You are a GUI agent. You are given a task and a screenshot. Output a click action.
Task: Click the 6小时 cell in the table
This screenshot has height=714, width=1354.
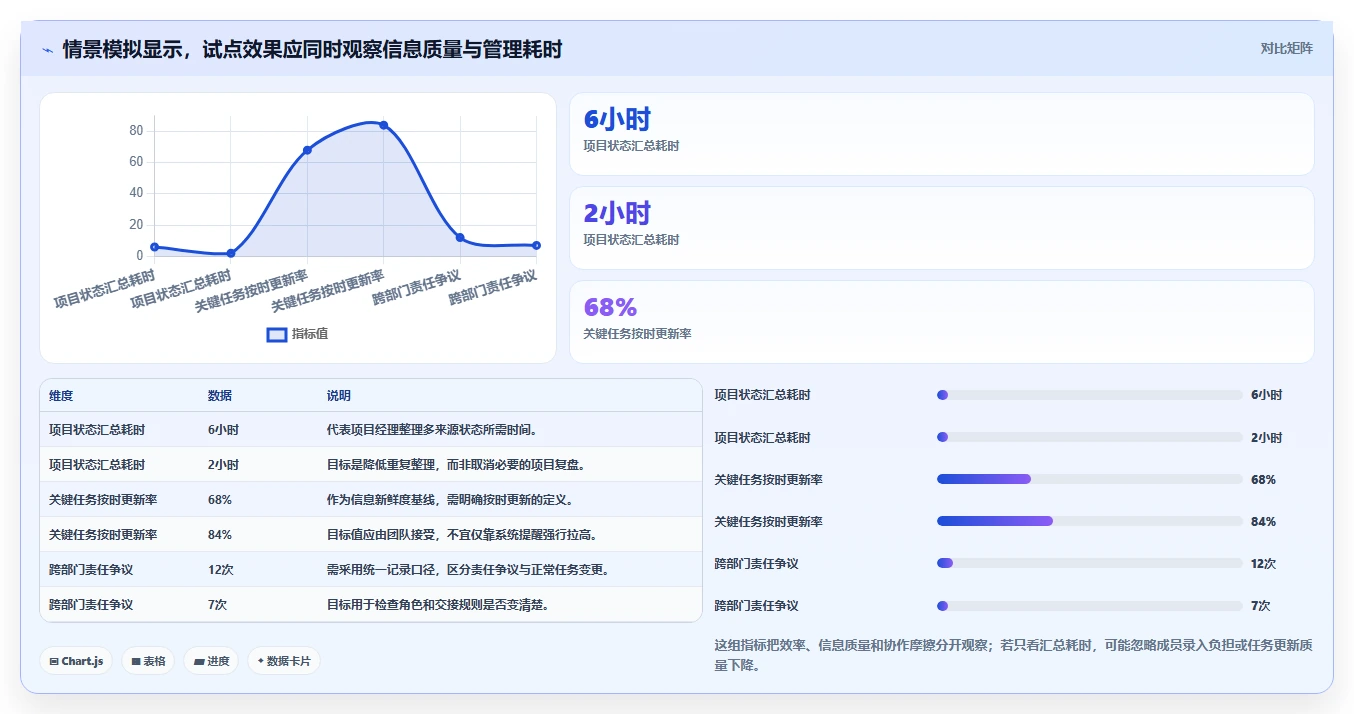coord(223,430)
